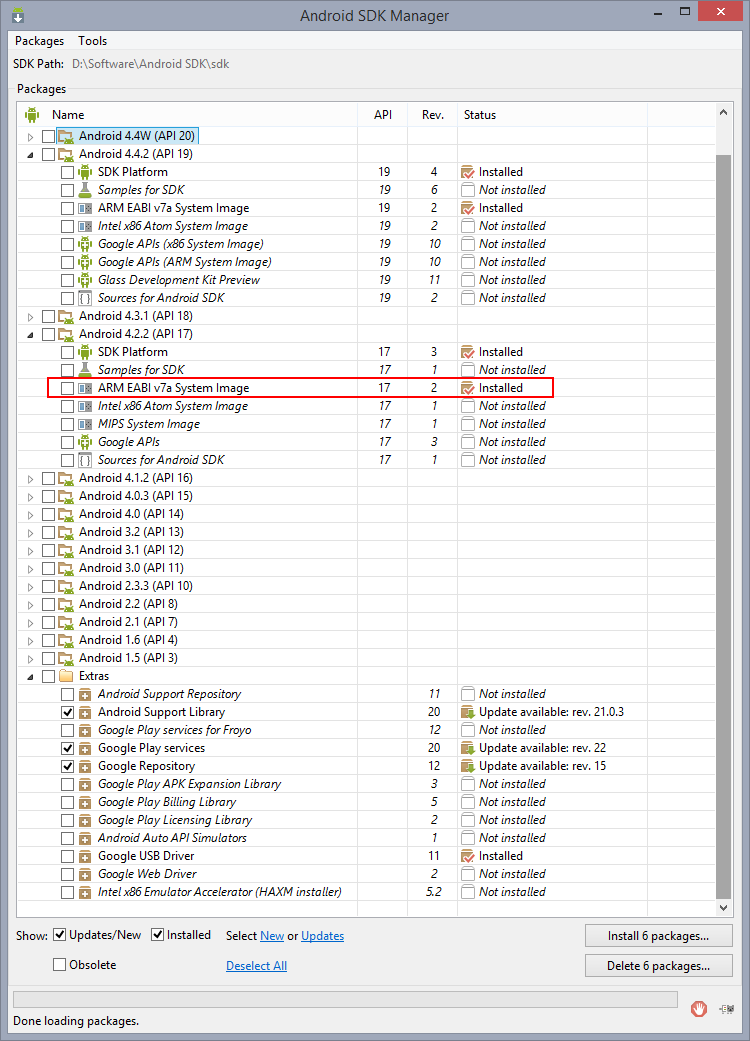Click the New selection link
The width and height of the screenshot is (750, 1041).
[272, 935]
